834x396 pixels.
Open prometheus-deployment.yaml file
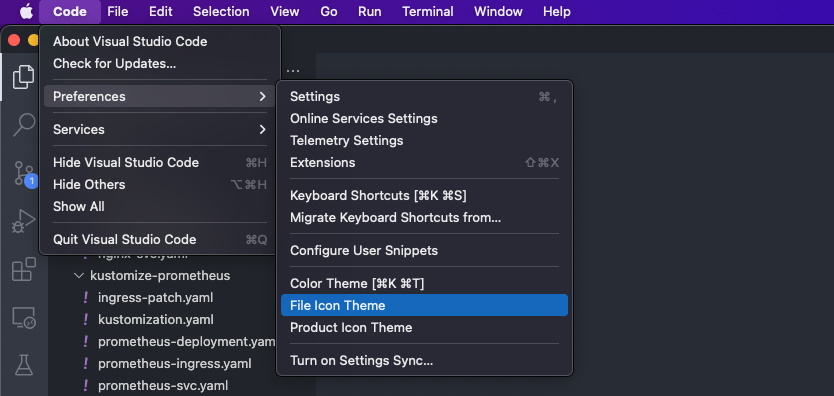186,342
